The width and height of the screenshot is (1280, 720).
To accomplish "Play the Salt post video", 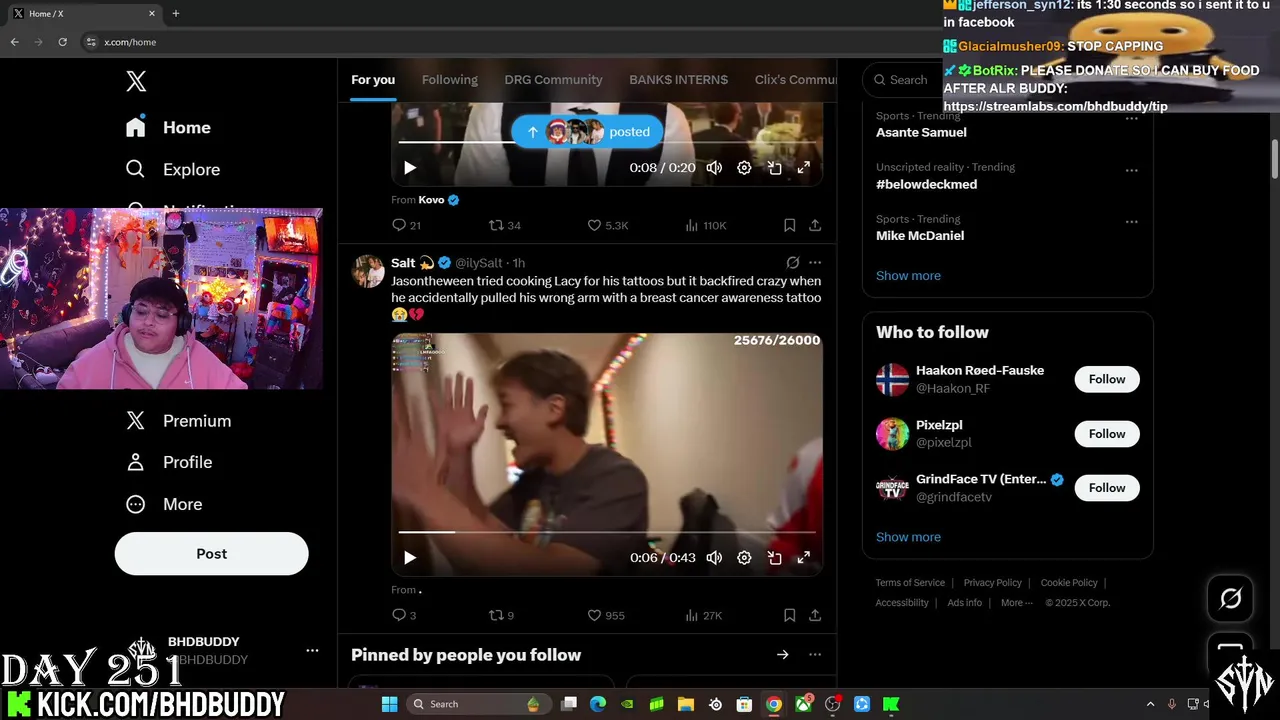I will tap(409, 558).
